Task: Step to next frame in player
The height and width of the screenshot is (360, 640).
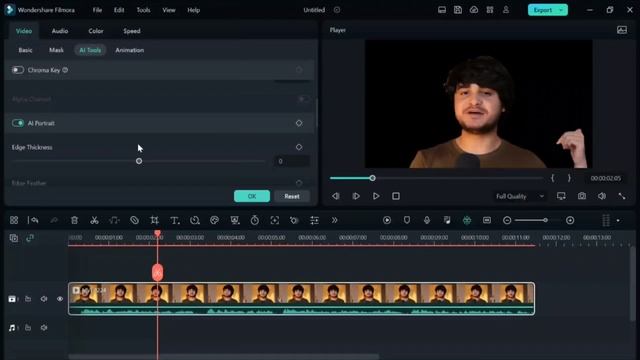Action: point(356,196)
